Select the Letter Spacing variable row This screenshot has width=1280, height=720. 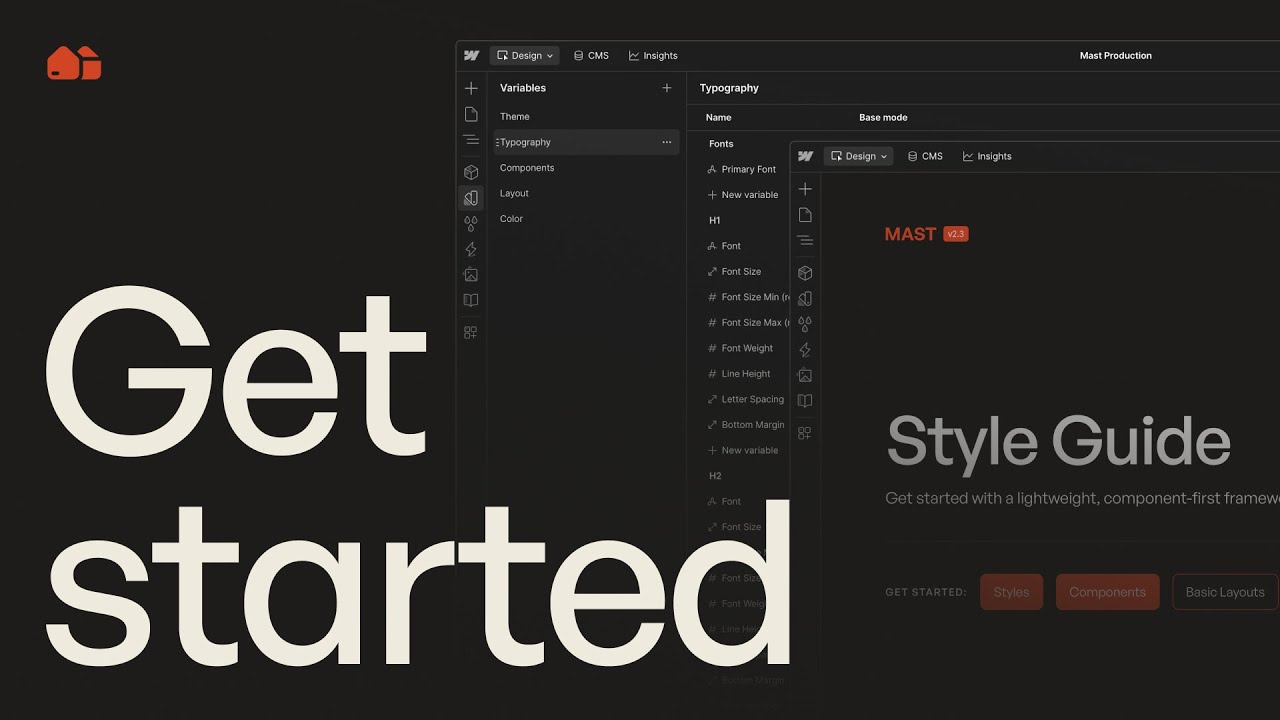(x=745, y=400)
